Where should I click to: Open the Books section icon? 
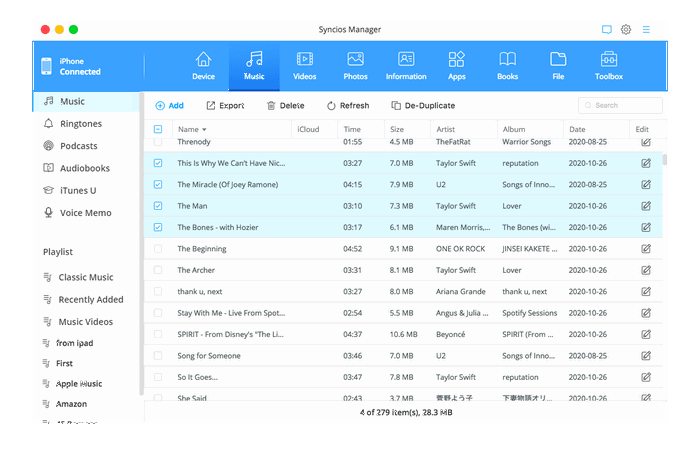point(508,60)
